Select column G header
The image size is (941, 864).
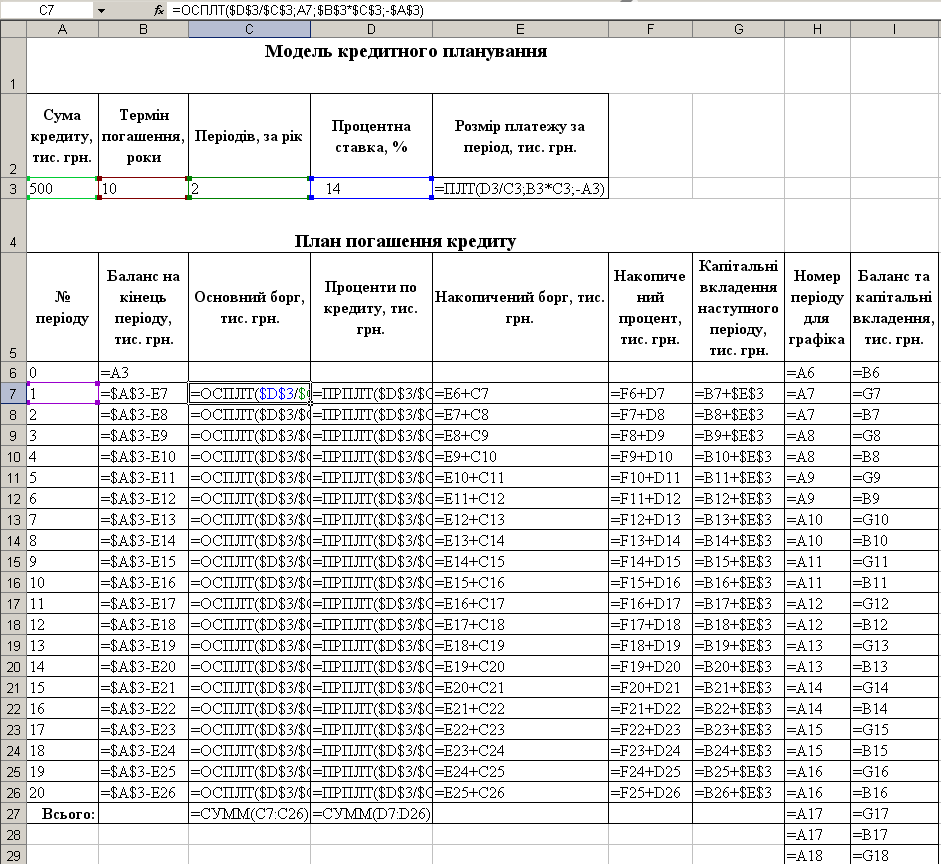739,29
